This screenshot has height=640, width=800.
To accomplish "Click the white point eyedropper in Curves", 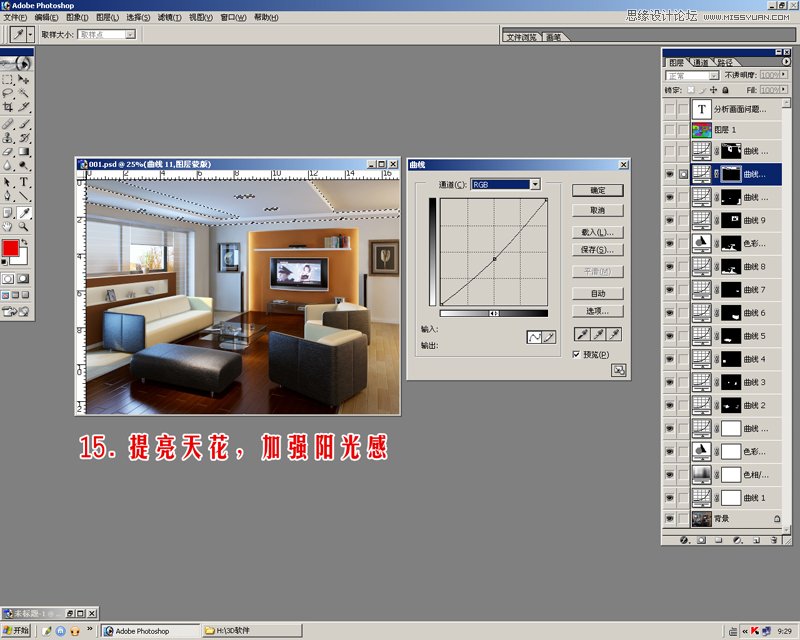I will pos(615,334).
